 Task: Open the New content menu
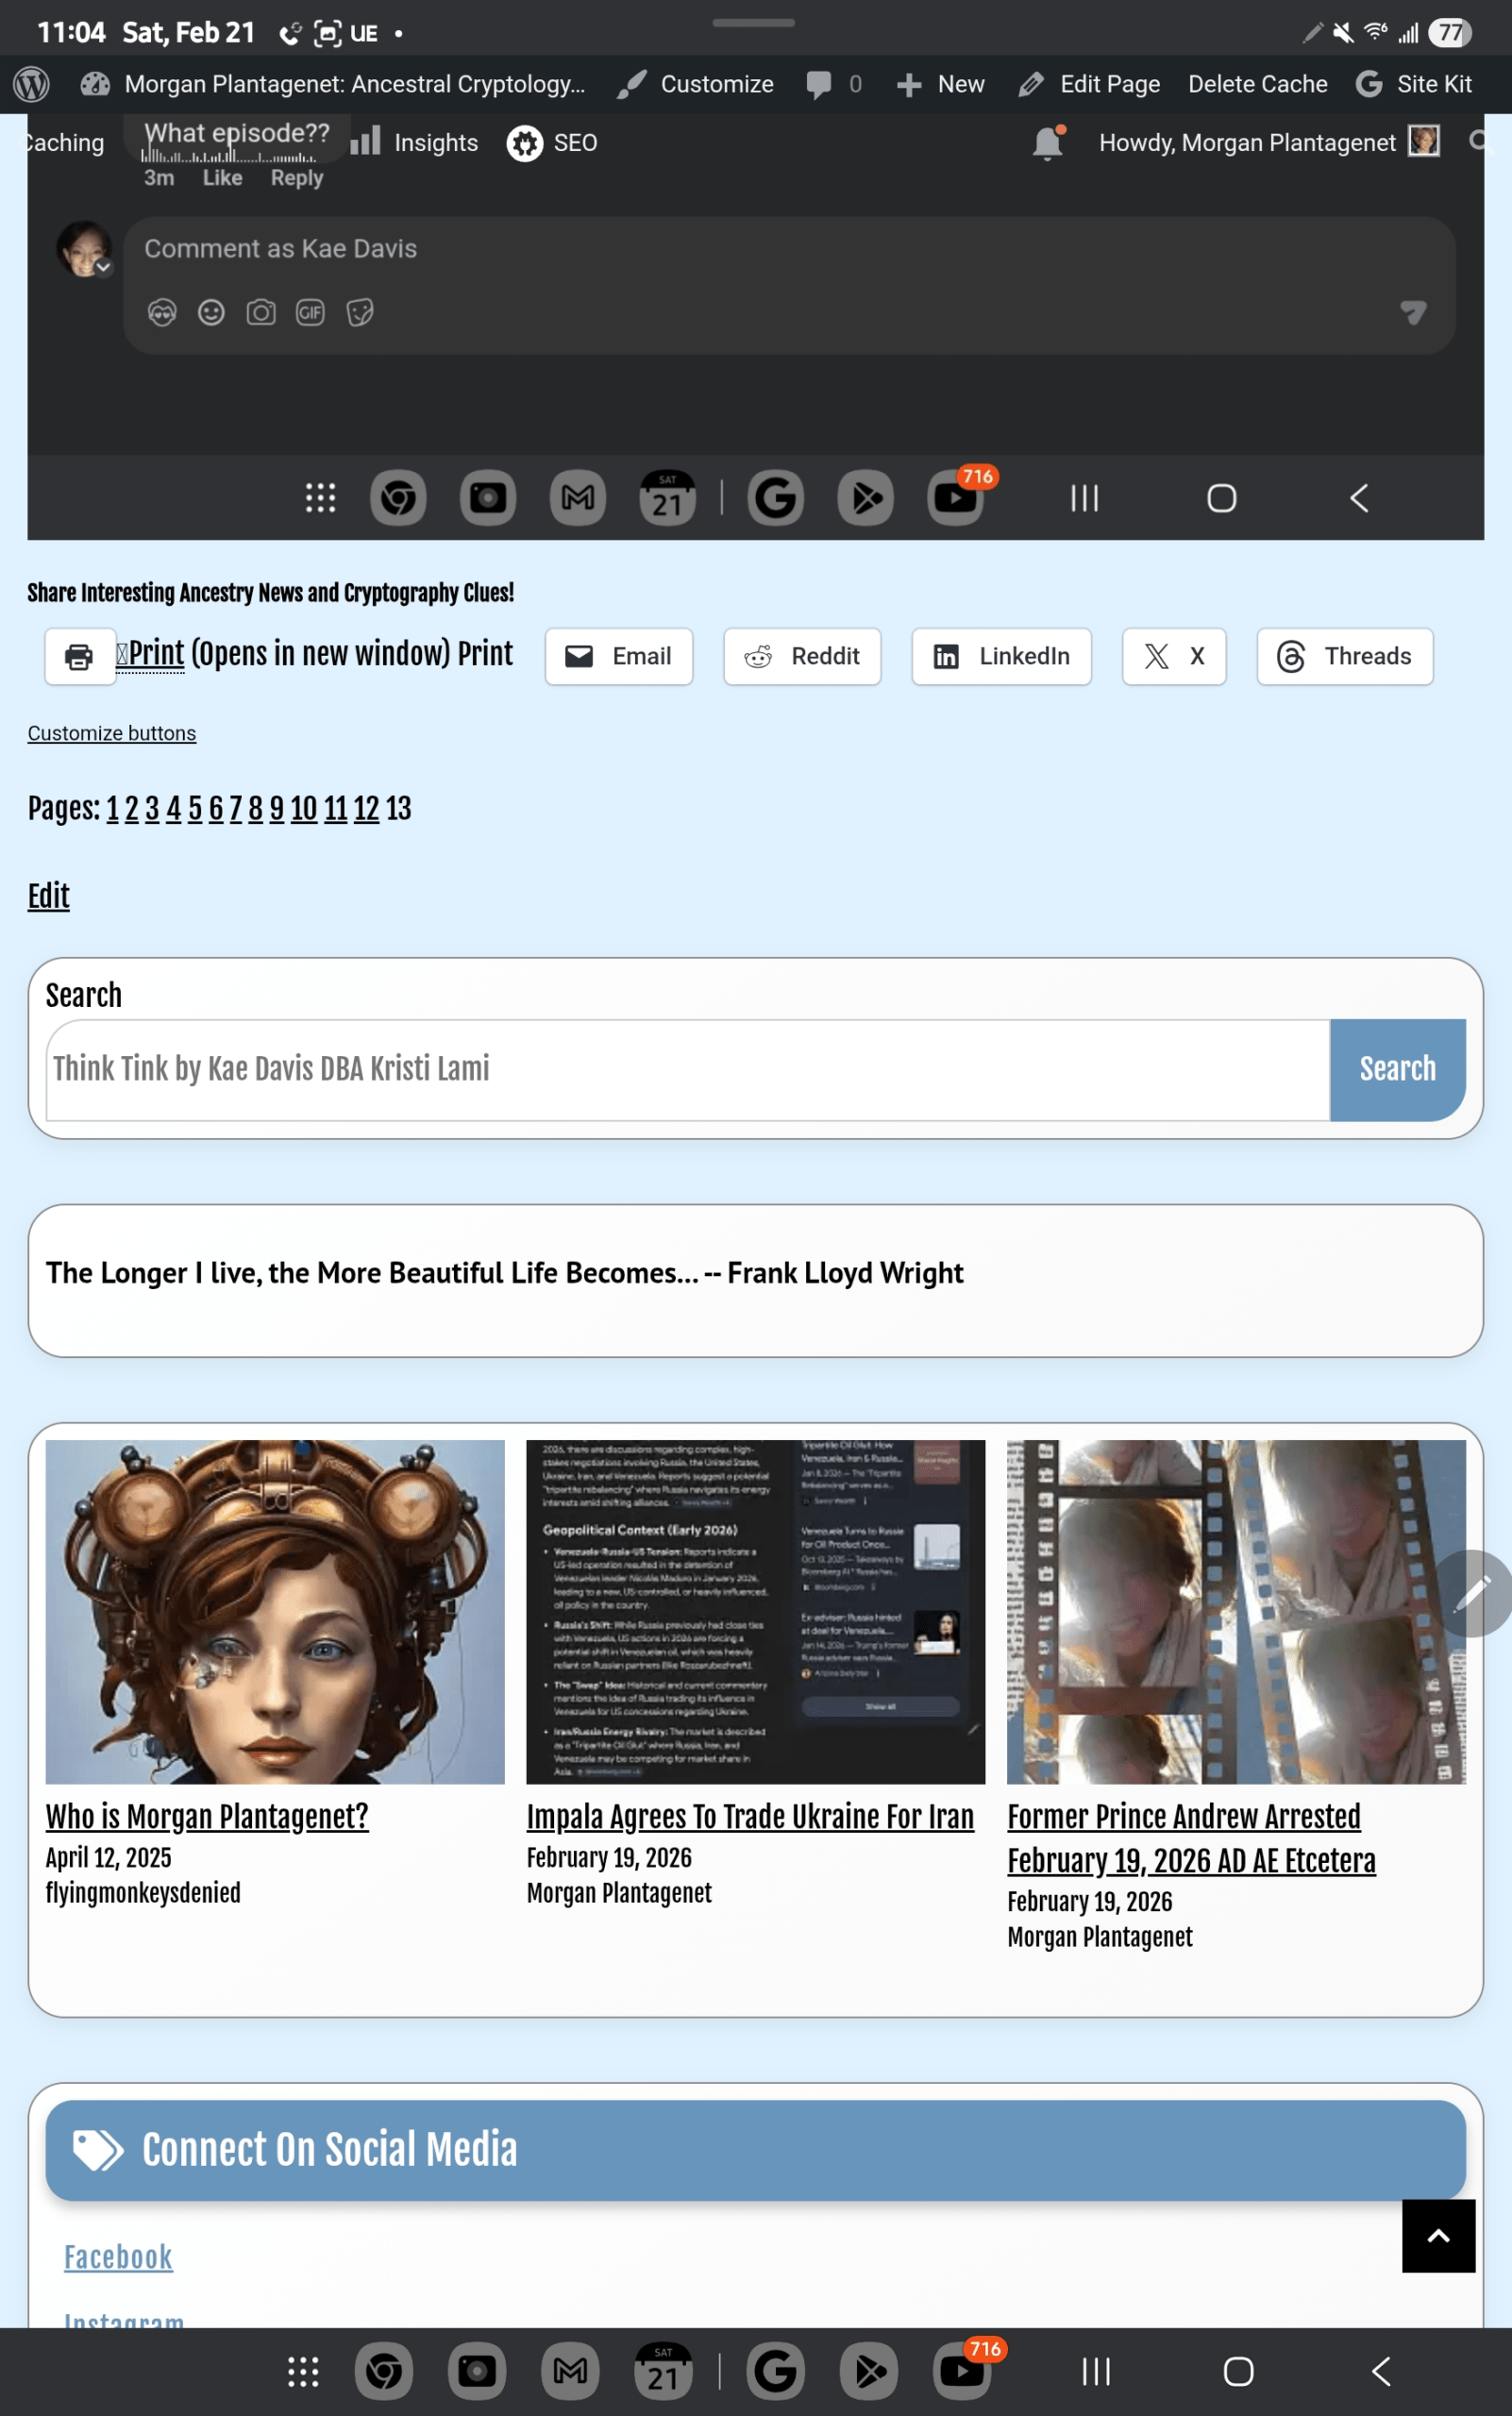pyautogui.click(x=940, y=84)
